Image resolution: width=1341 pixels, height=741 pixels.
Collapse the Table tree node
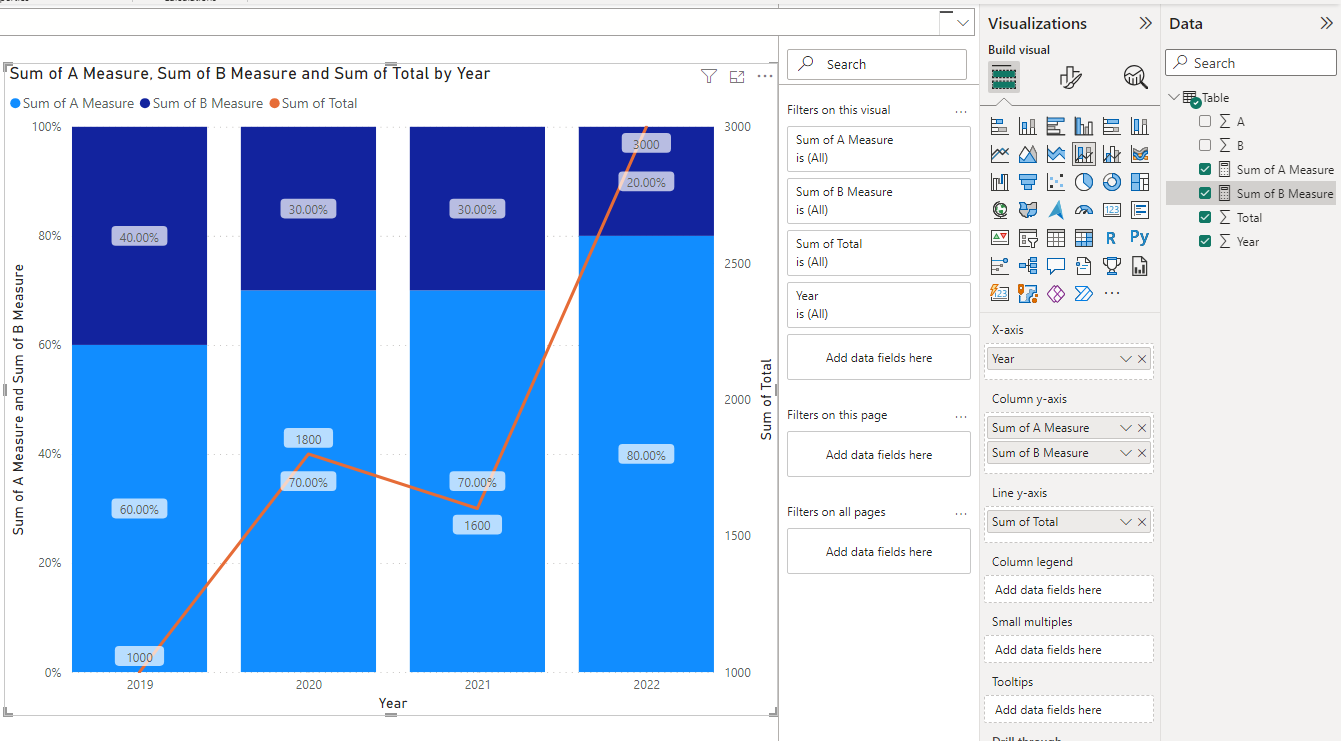pyautogui.click(x=1174, y=97)
